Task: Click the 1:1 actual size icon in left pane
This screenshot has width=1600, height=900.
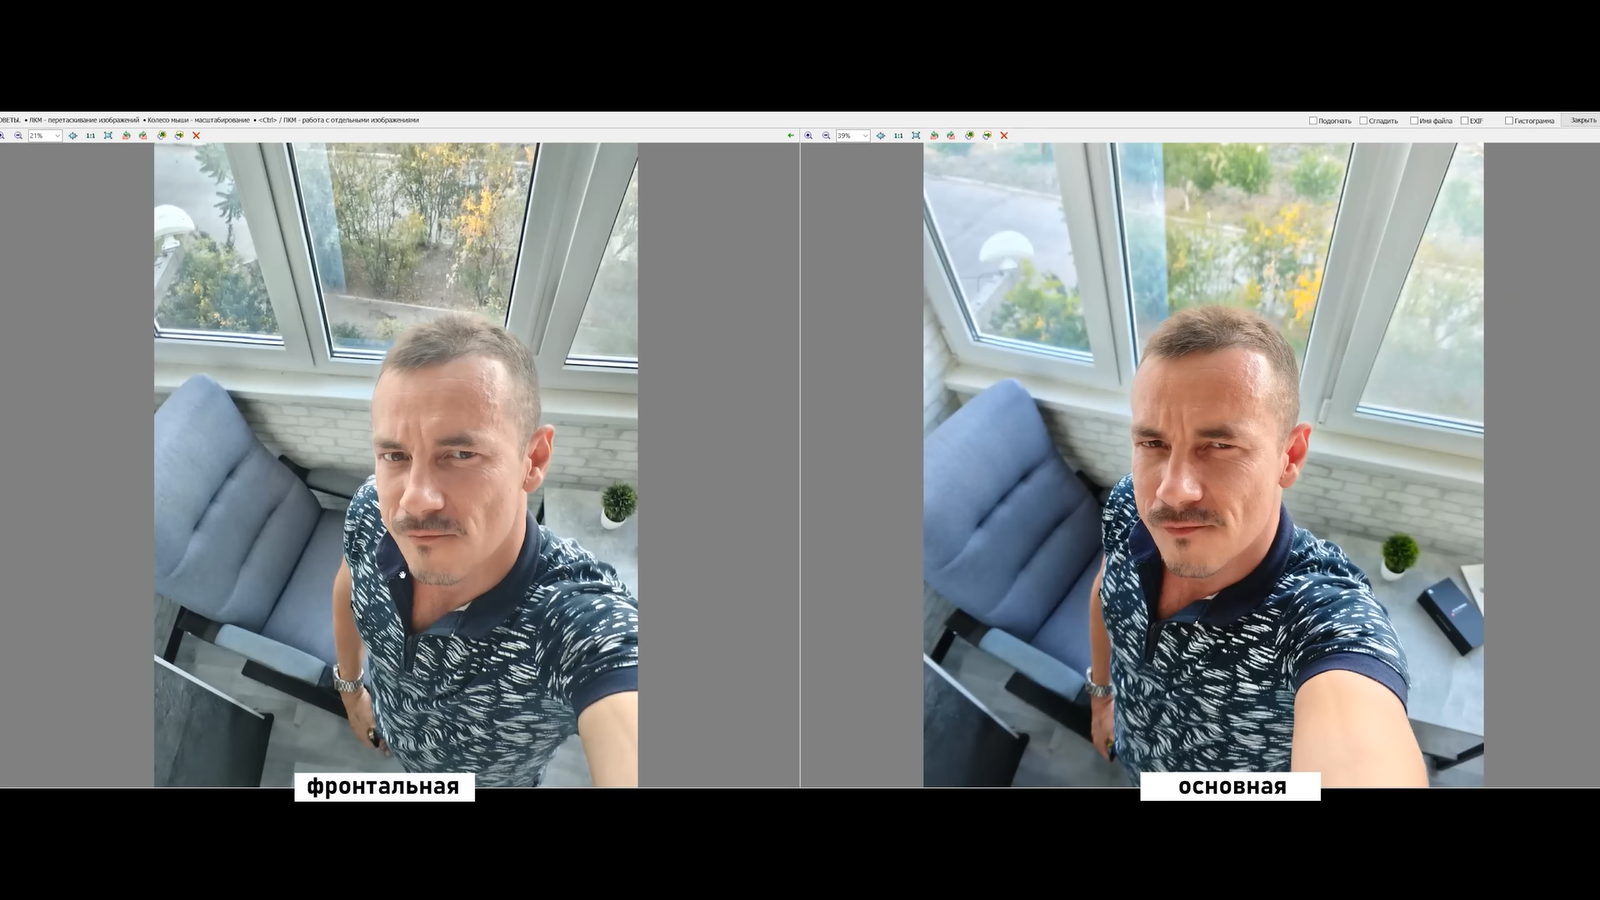Action: click(90, 136)
